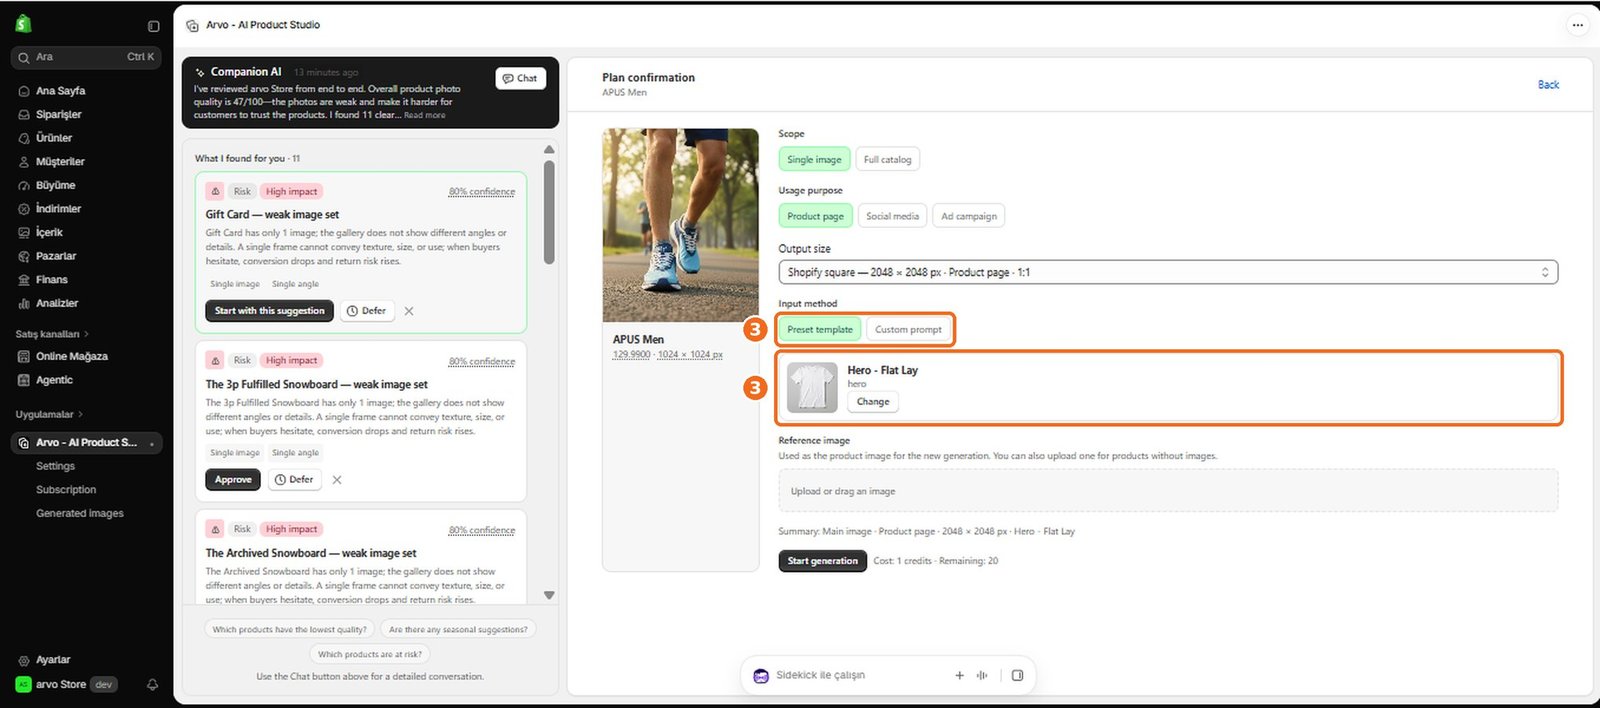Open Arvo Settings subpage
Image resolution: width=1600 pixels, height=708 pixels.
[55, 466]
